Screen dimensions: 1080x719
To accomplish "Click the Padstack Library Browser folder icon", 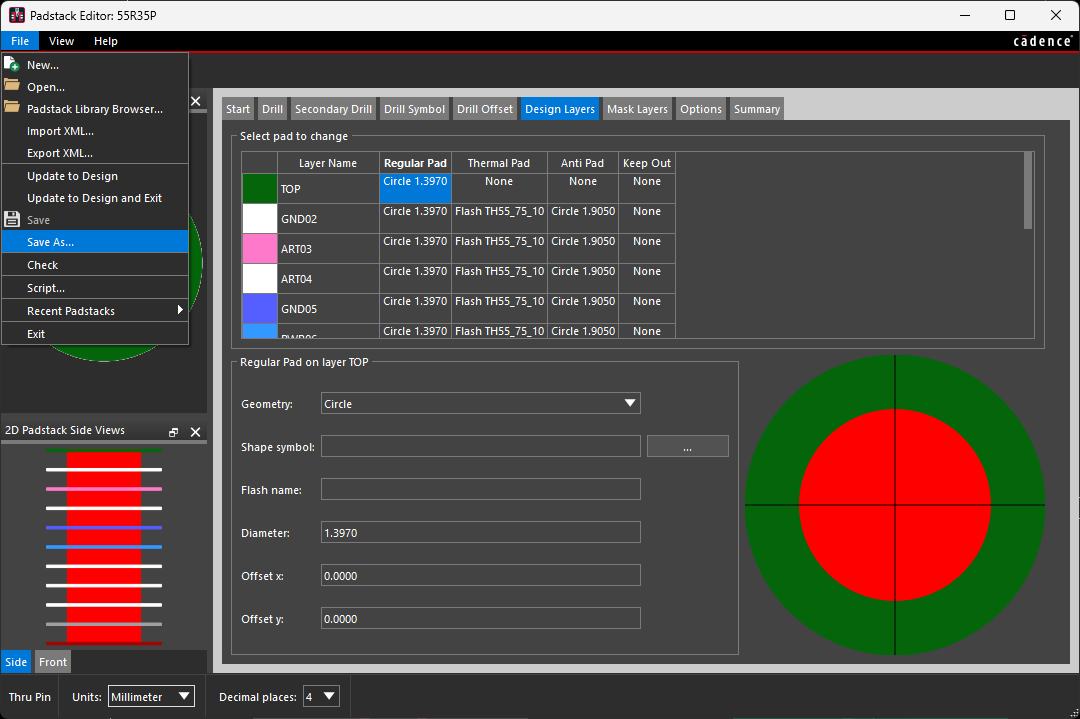I will [12, 108].
